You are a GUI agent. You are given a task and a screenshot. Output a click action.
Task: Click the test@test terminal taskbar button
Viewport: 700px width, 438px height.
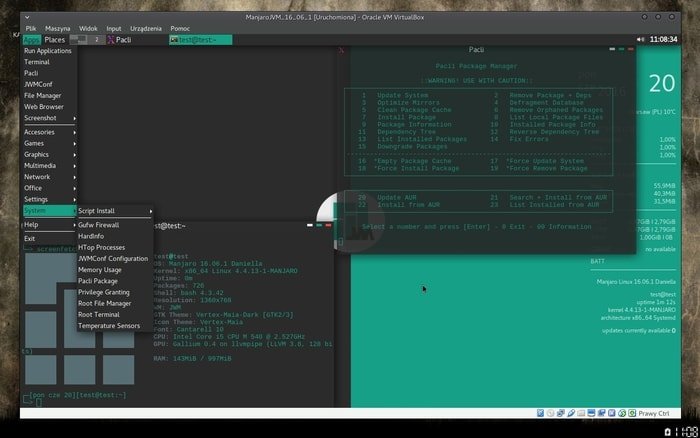tap(200, 40)
